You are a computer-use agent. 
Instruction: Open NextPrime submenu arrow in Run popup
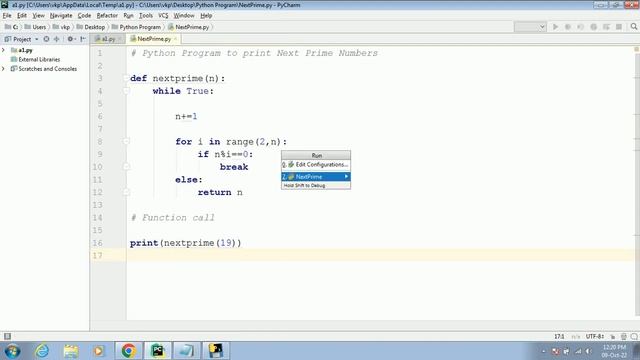click(346, 176)
